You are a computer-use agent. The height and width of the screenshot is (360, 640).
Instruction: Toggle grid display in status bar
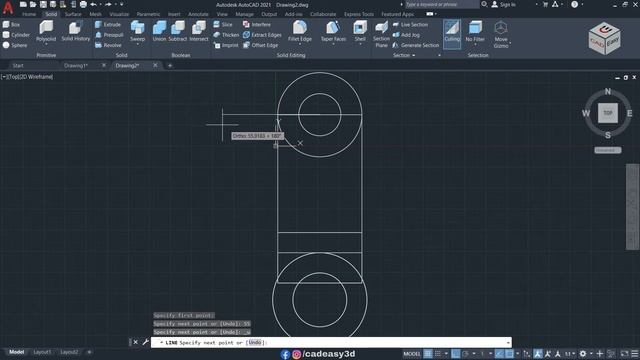[428, 353]
